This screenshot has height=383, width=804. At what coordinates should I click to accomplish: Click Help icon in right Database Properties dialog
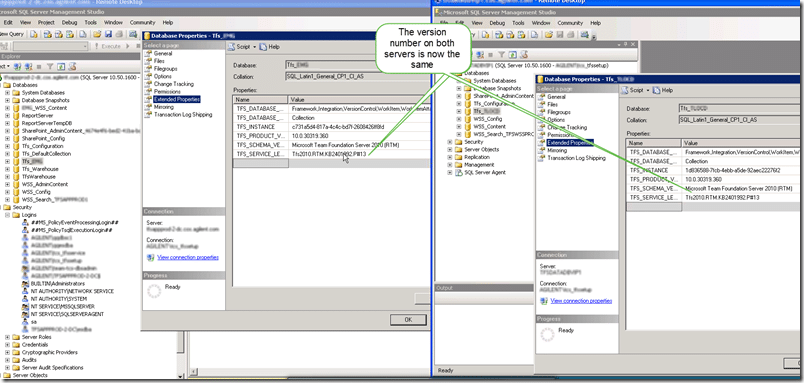tap(662, 90)
